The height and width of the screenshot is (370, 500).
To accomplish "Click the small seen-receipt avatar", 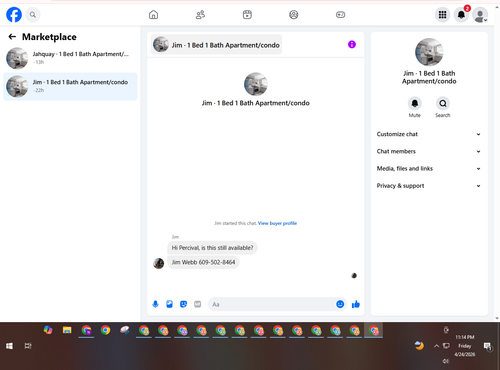I will [354, 276].
